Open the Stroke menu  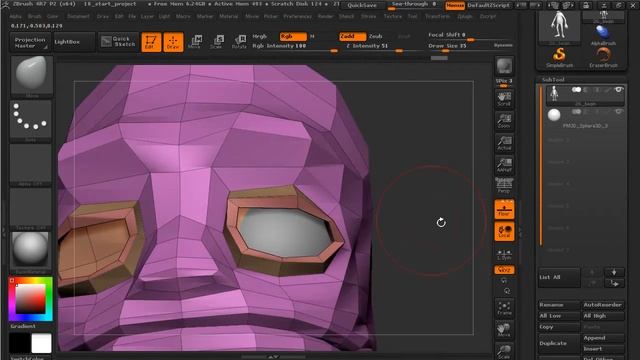pos(368,16)
